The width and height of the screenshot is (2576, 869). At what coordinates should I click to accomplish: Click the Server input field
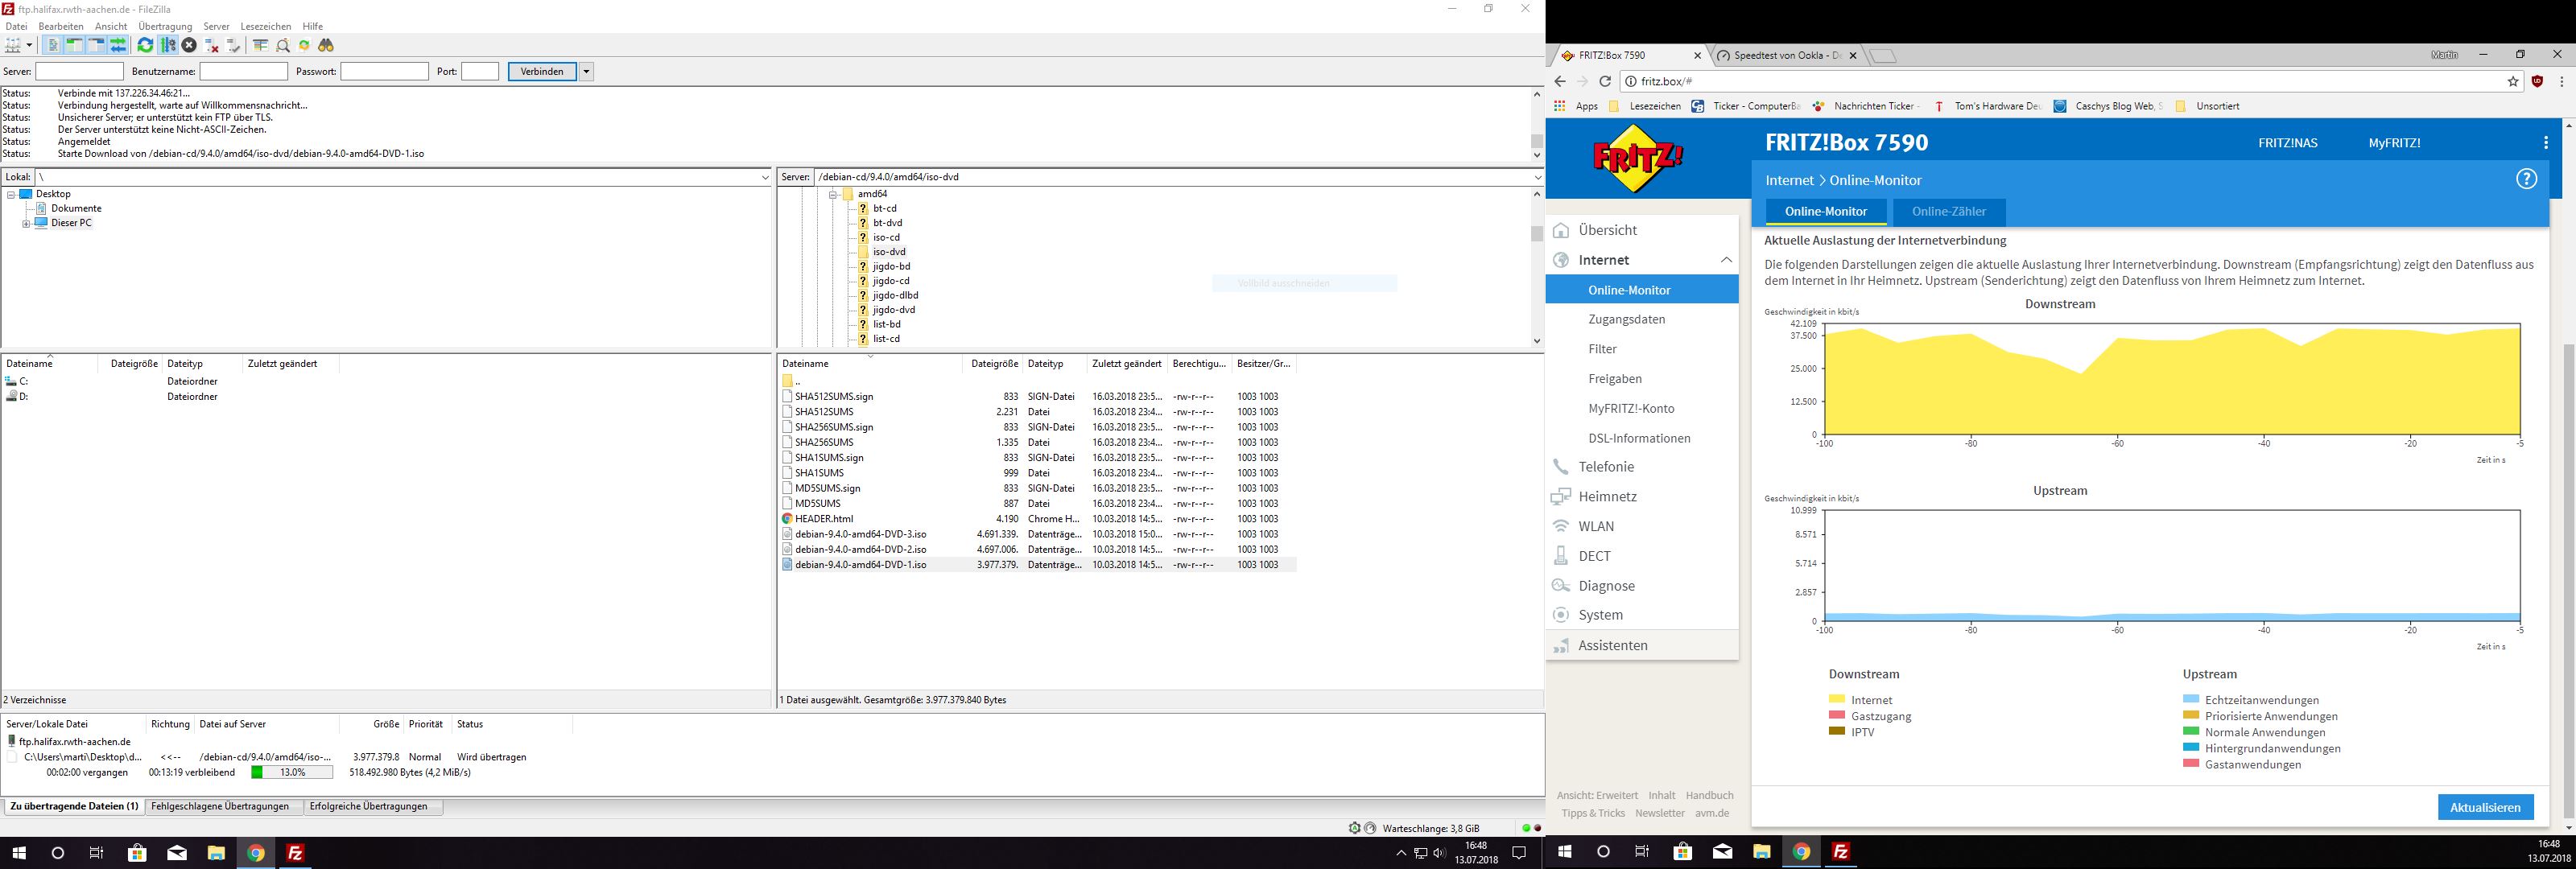[79, 71]
